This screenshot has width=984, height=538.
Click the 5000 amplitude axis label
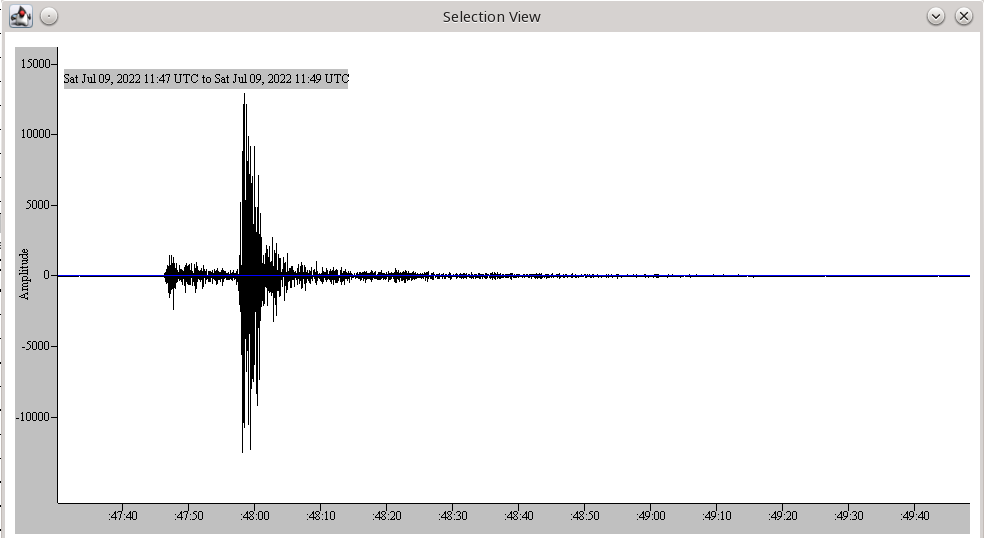39,205
